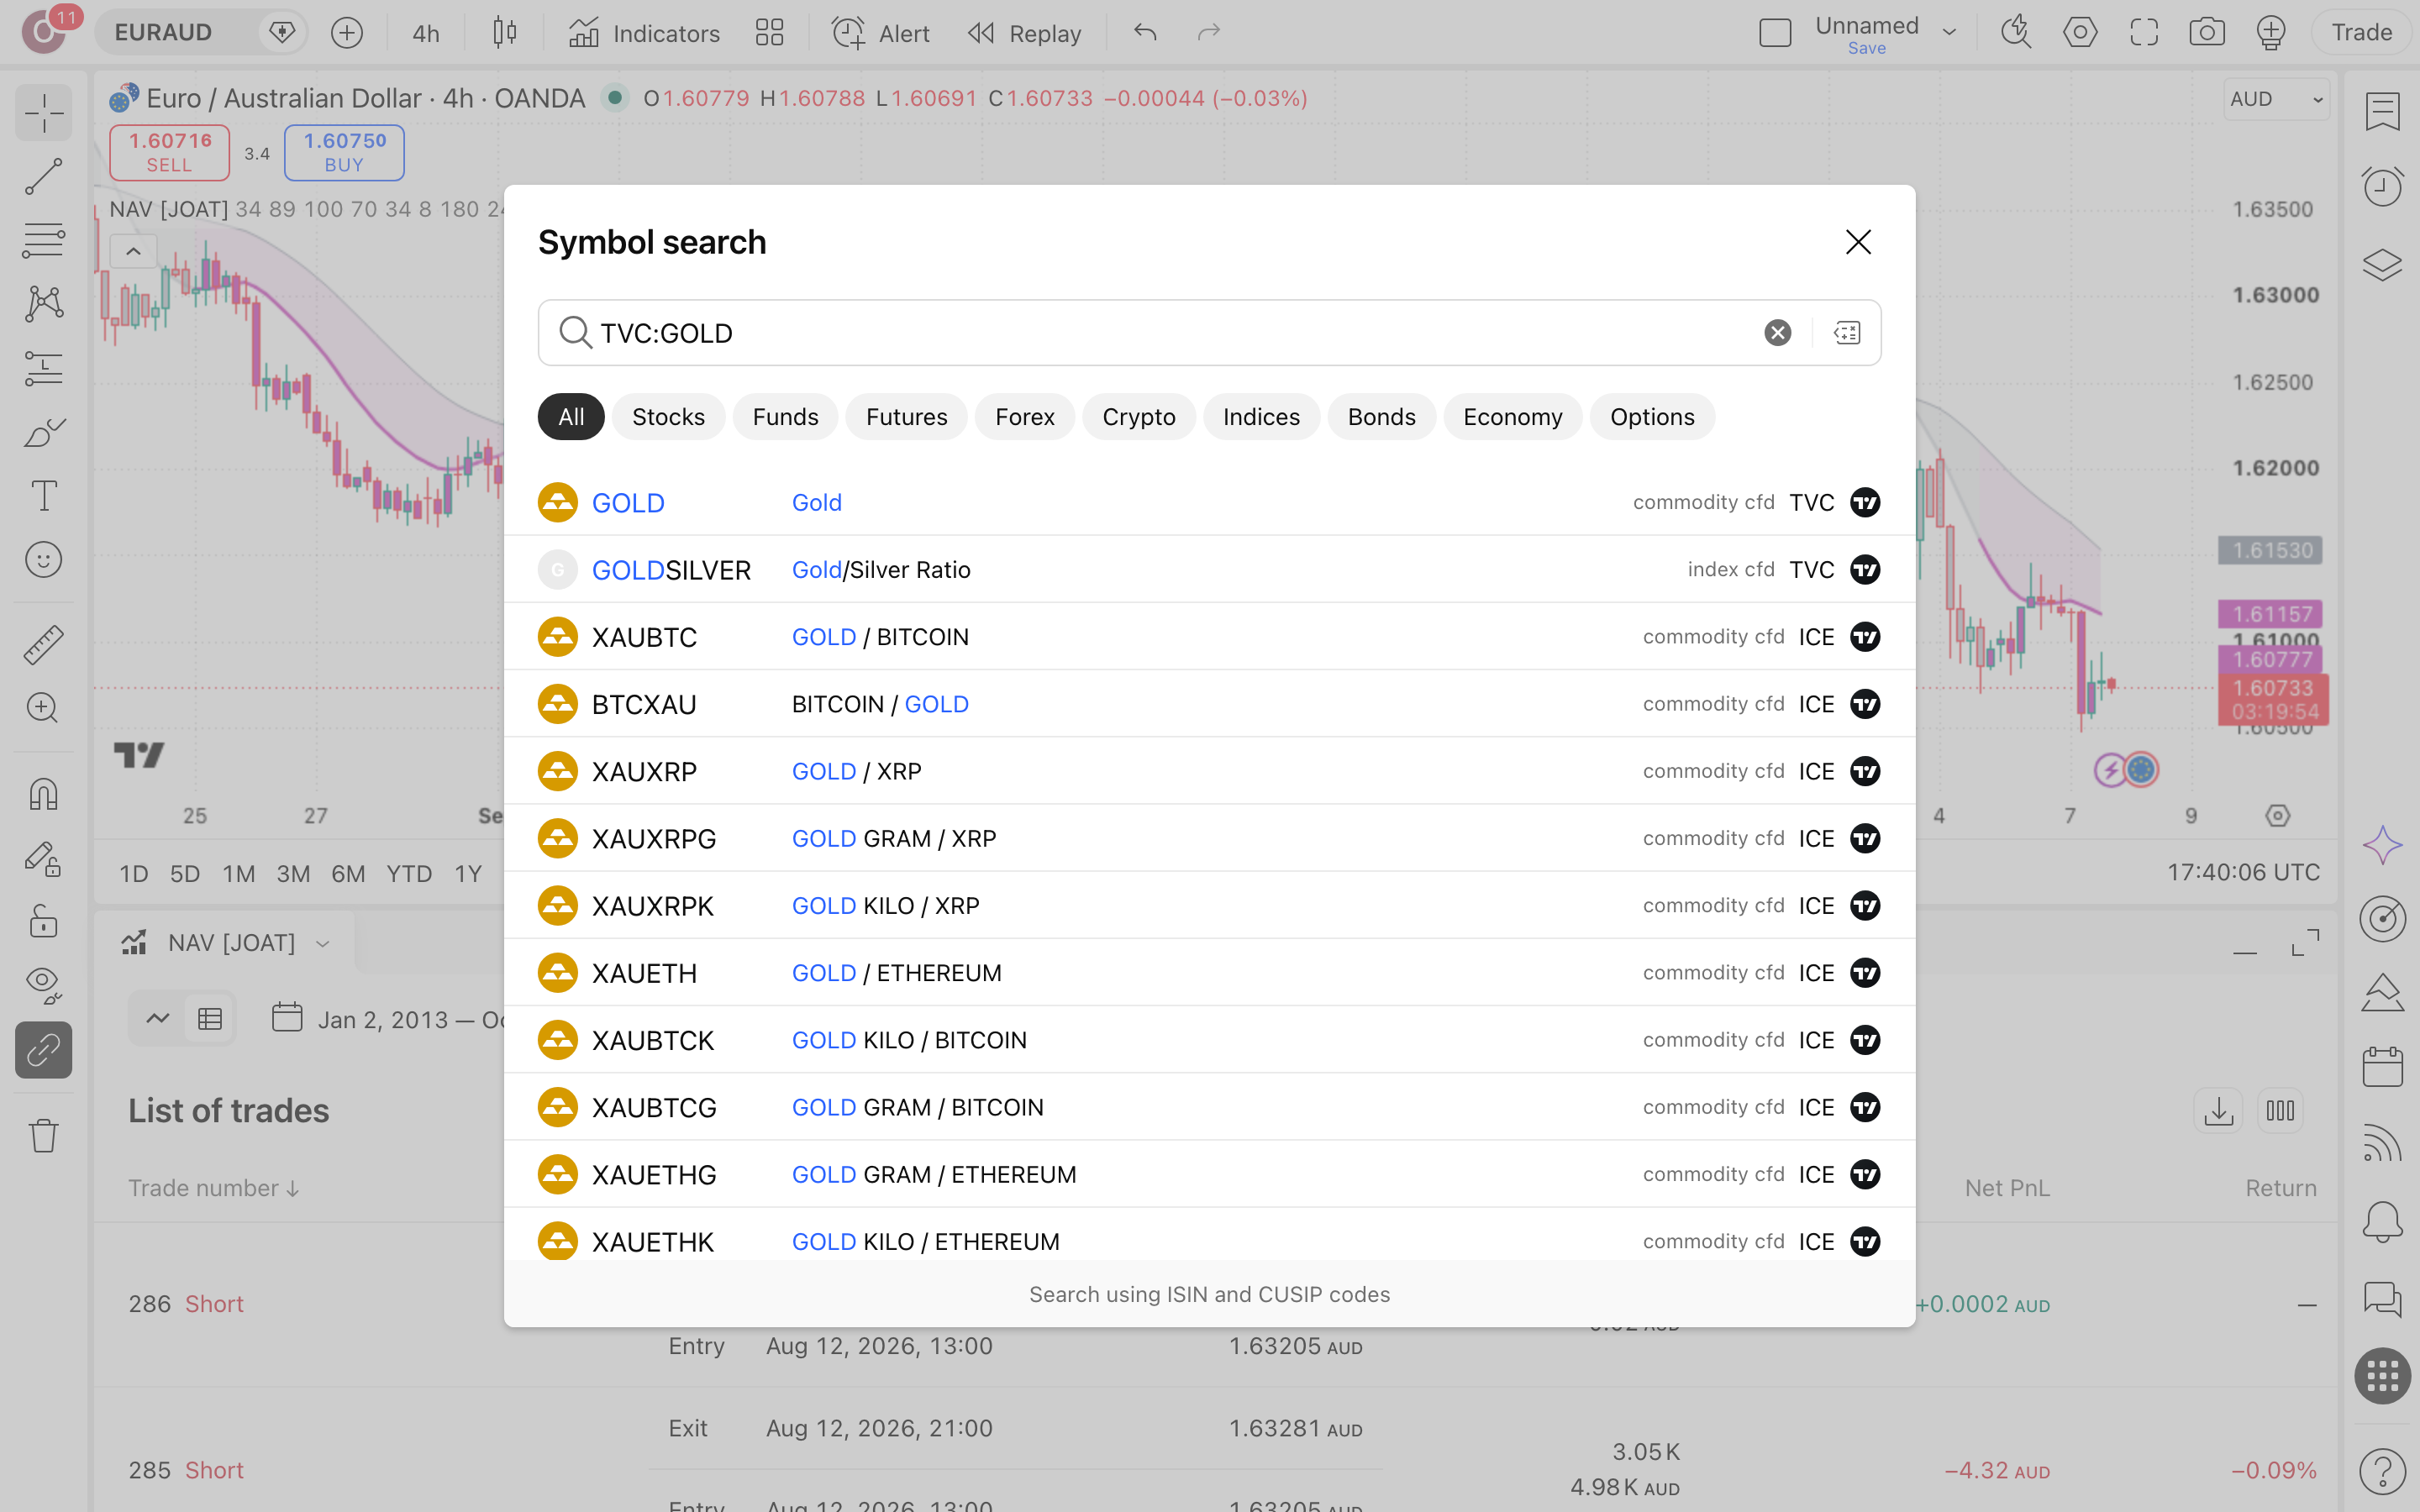Open the spread operators keypad icon
Image resolution: width=2420 pixels, height=1512 pixels.
[1847, 333]
